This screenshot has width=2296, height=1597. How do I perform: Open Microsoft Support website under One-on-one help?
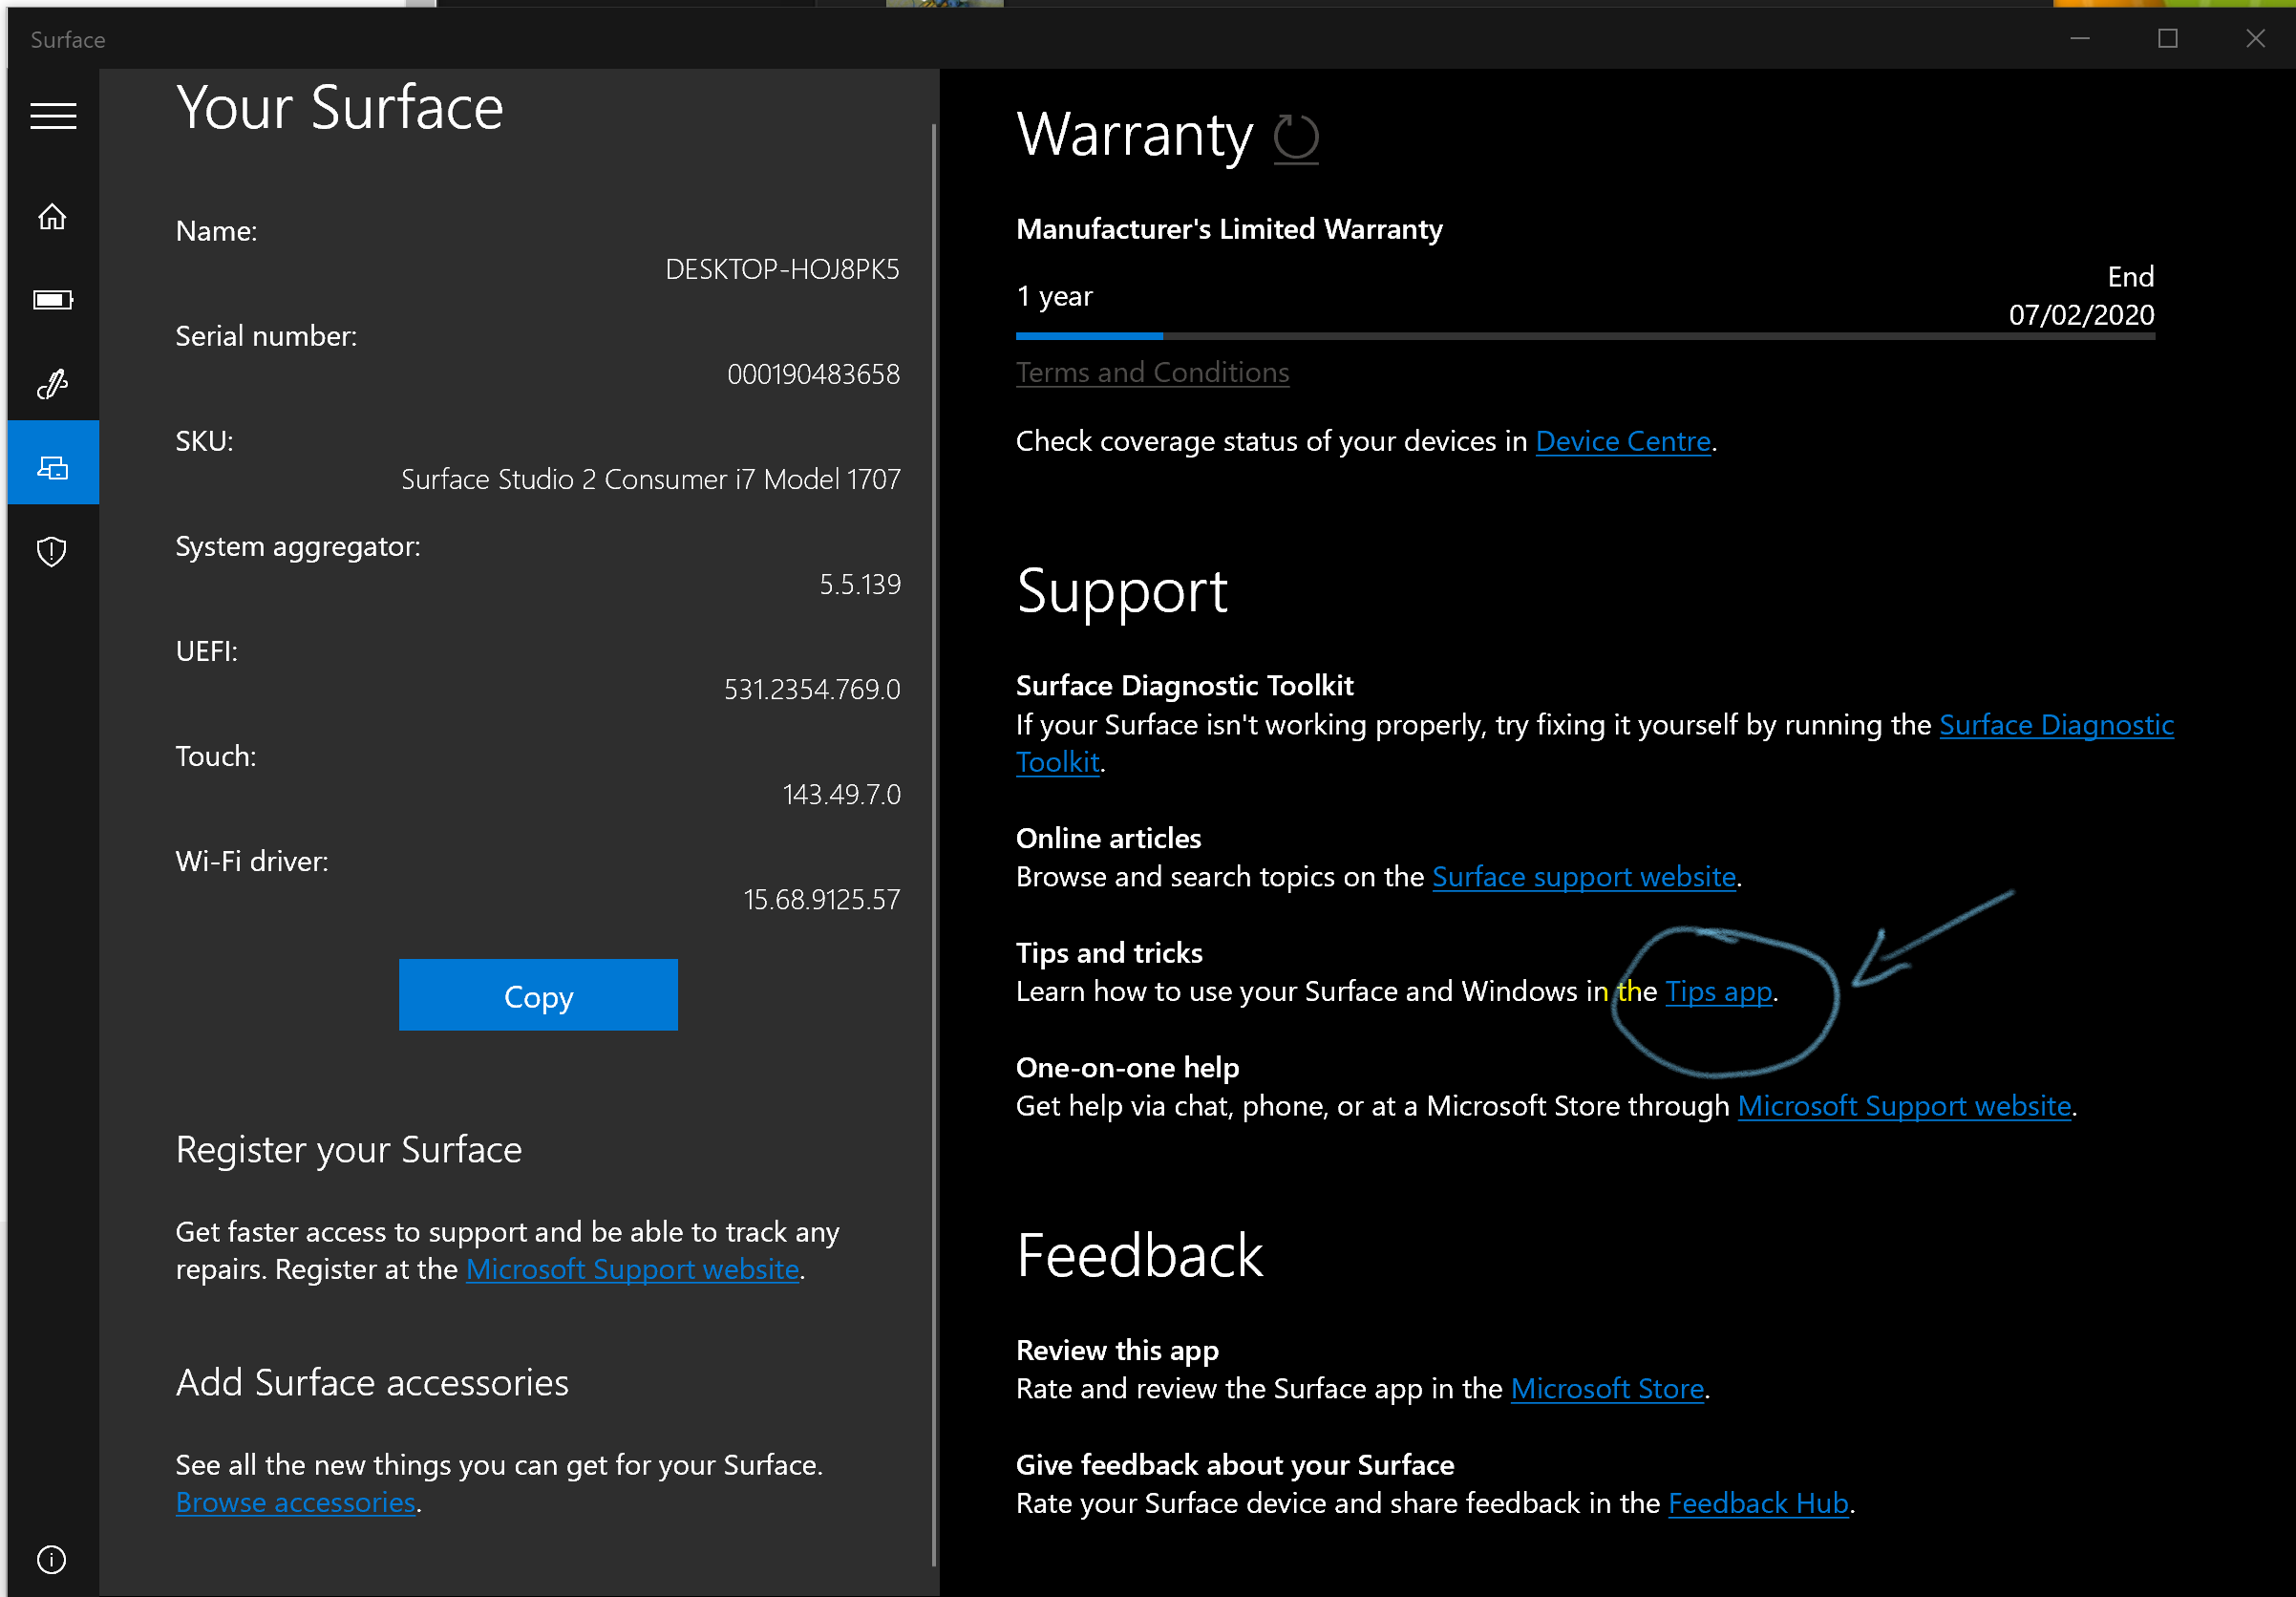coord(1903,1106)
